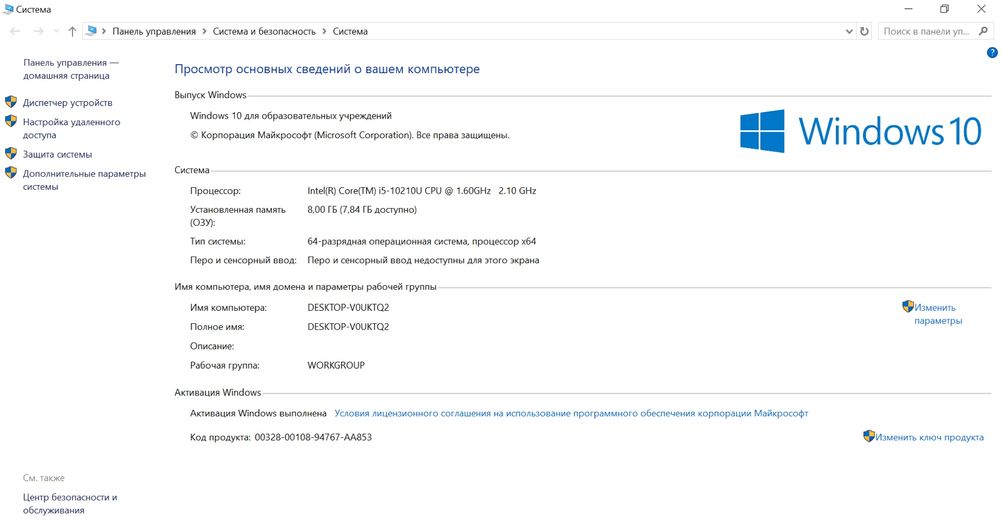Go up one level with Up arrow
Viewport: 1001px width, 529px height.
[72, 31]
